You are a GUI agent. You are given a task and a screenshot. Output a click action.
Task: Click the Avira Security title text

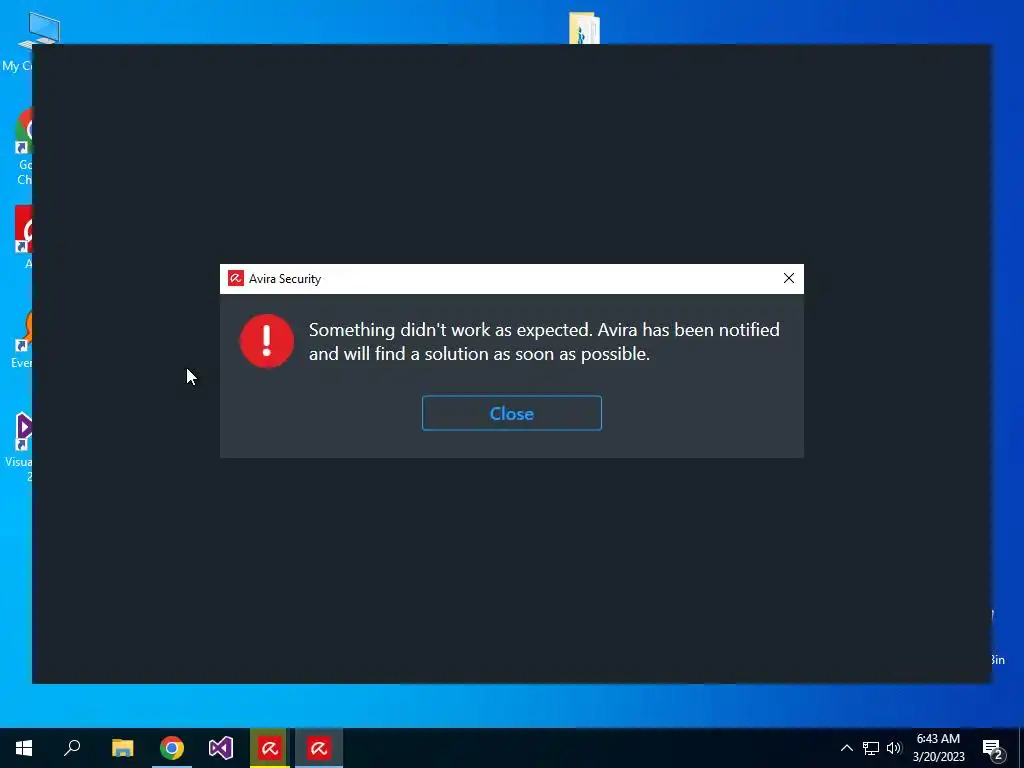[x=285, y=279]
